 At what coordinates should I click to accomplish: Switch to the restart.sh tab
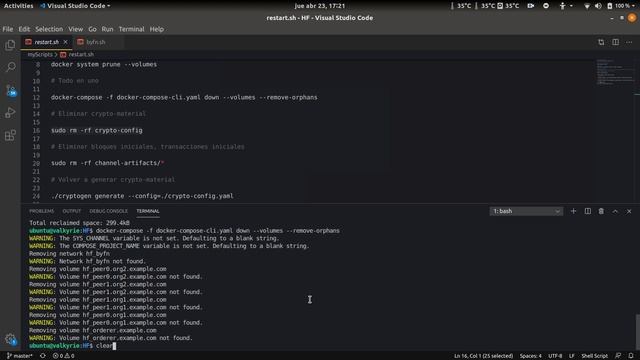[x=47, y=42]
